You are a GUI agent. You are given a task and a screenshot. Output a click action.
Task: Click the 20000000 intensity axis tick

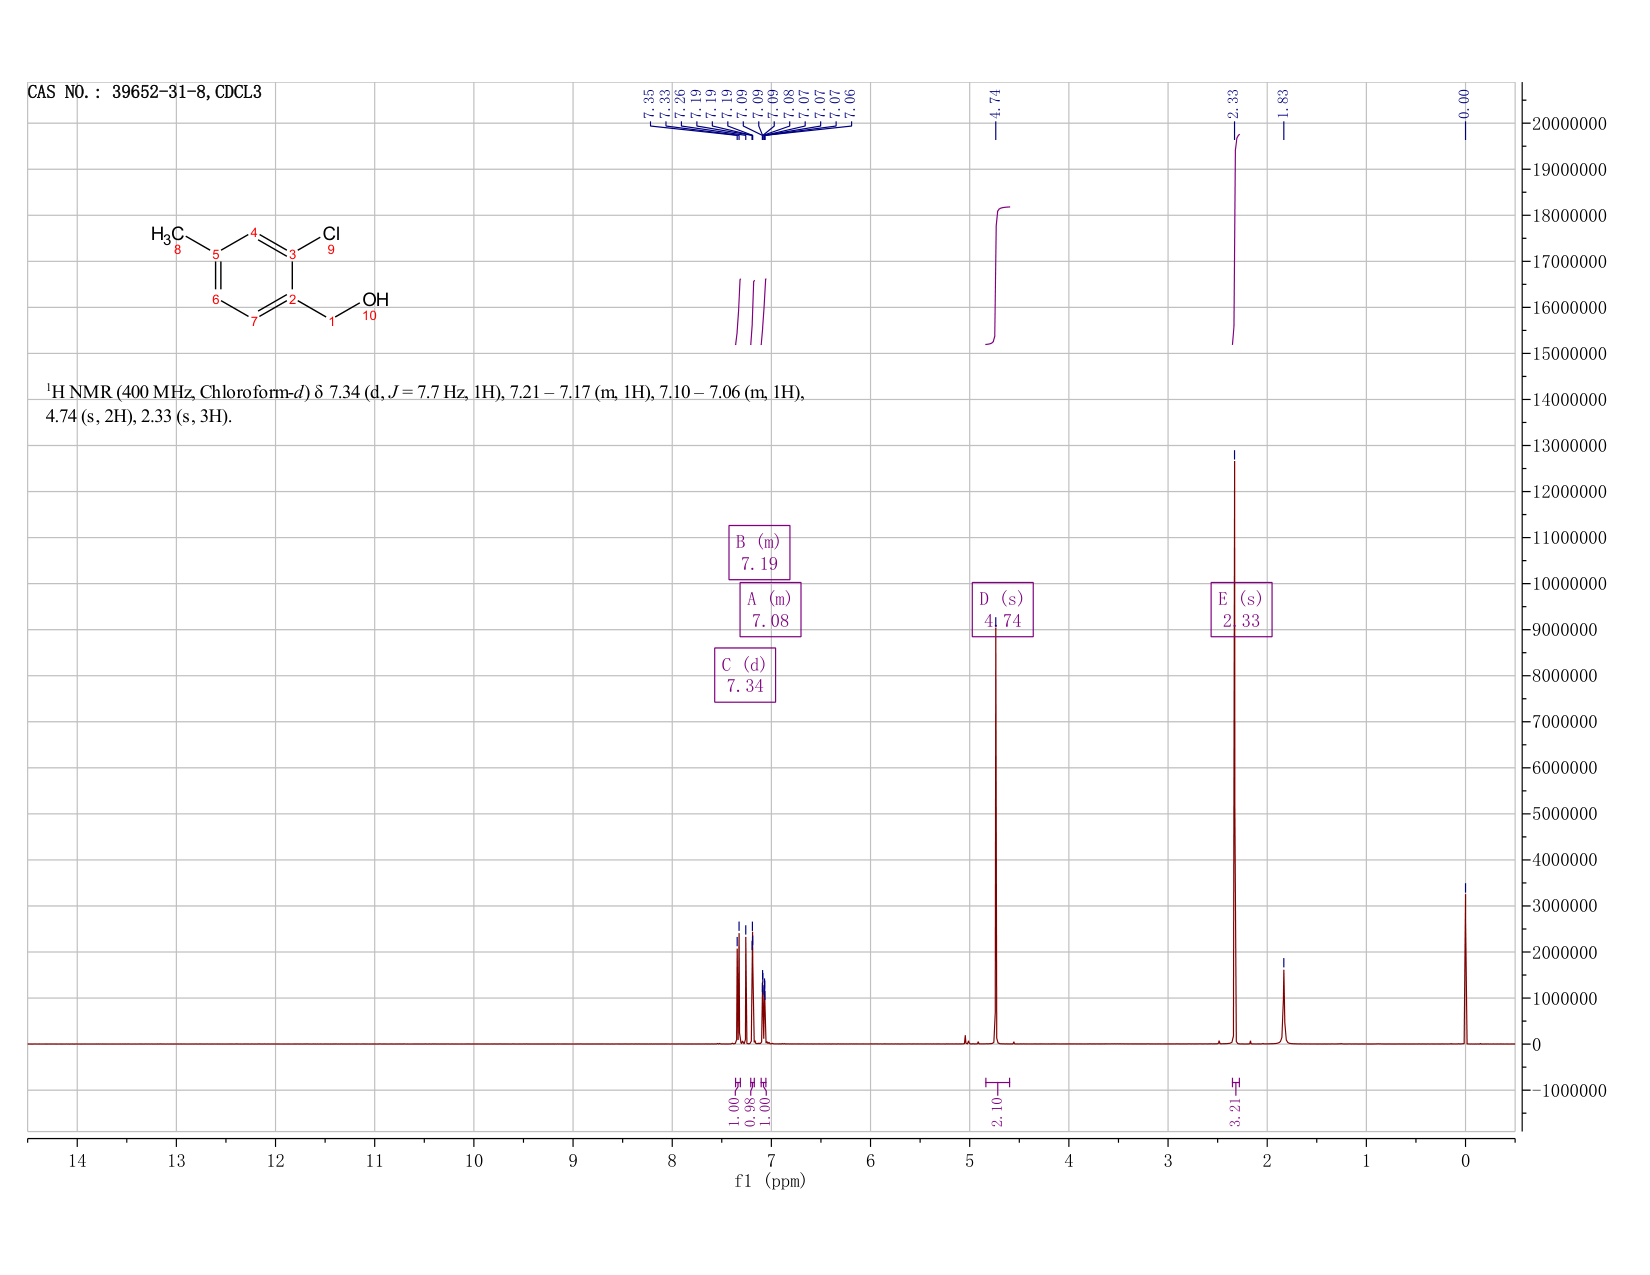(1568, 124)
